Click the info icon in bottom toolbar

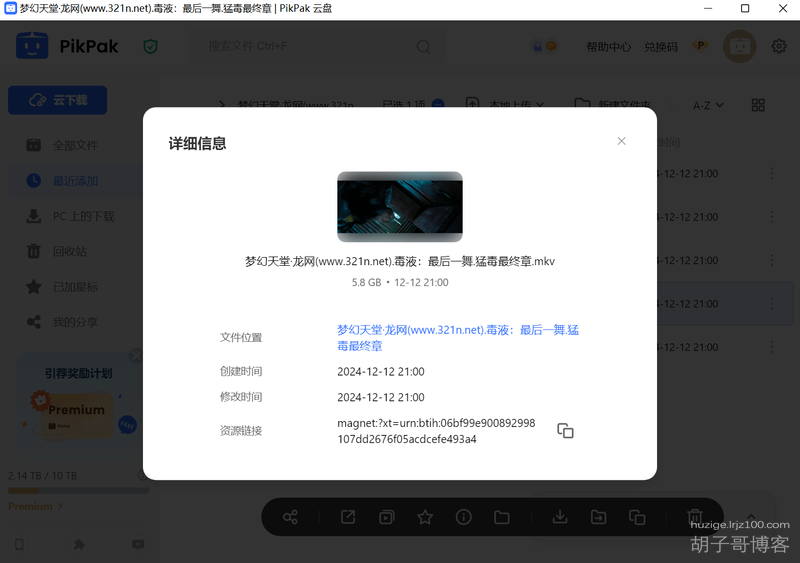coord(463,517)
